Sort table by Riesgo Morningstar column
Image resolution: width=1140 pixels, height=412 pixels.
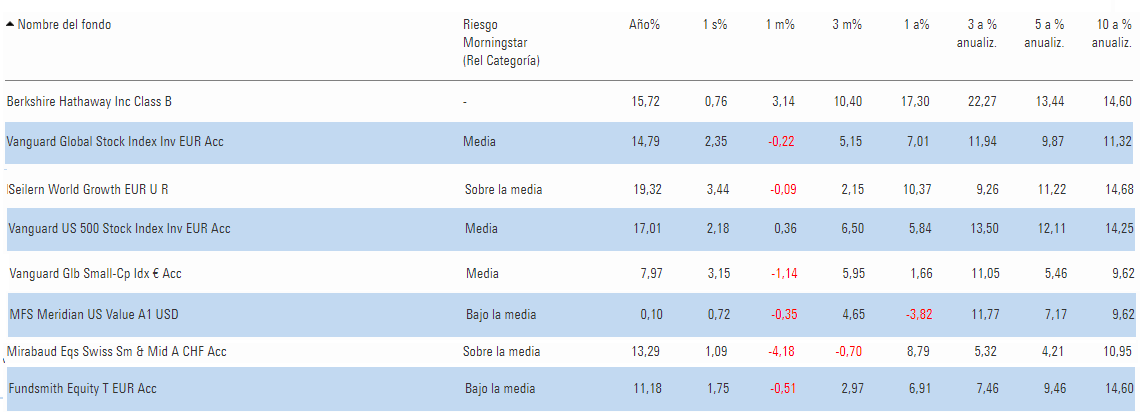point(501,43)
